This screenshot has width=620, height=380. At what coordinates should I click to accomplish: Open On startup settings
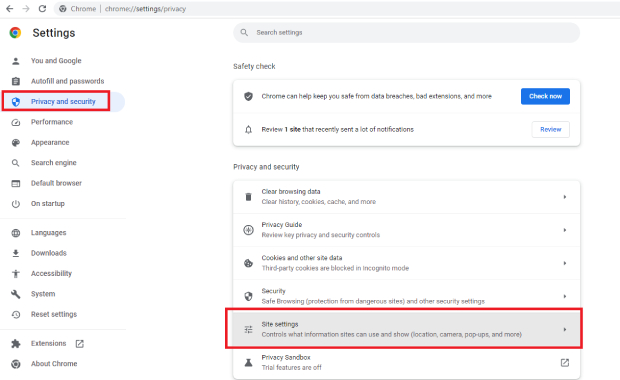48,204
